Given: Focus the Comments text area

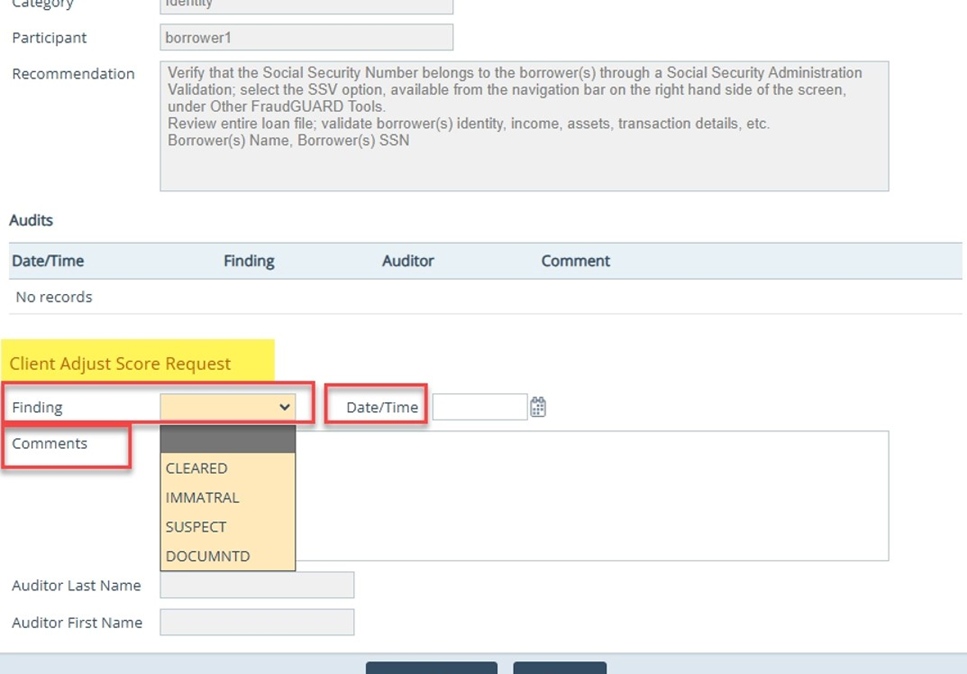Looking at the screenshot, I should click(x=590, y=495).
